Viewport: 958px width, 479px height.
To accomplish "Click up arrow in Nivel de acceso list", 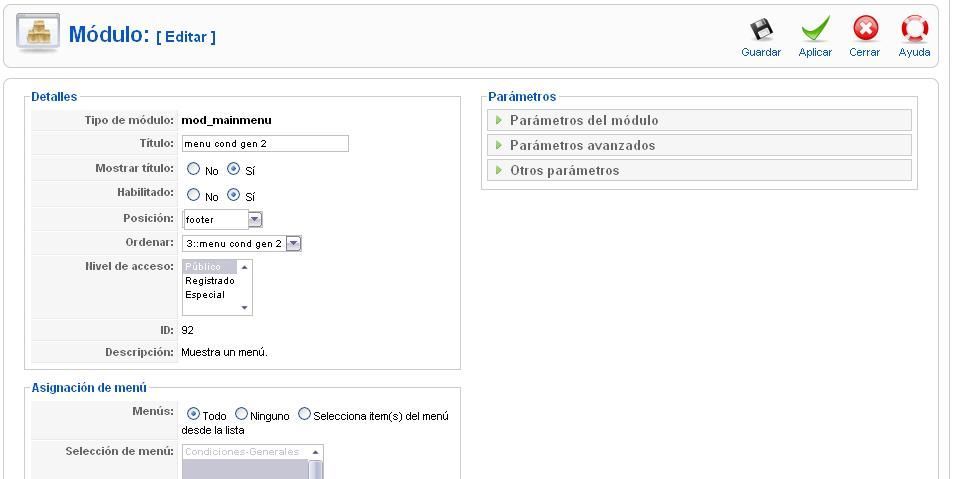I will tap(244, 267).
